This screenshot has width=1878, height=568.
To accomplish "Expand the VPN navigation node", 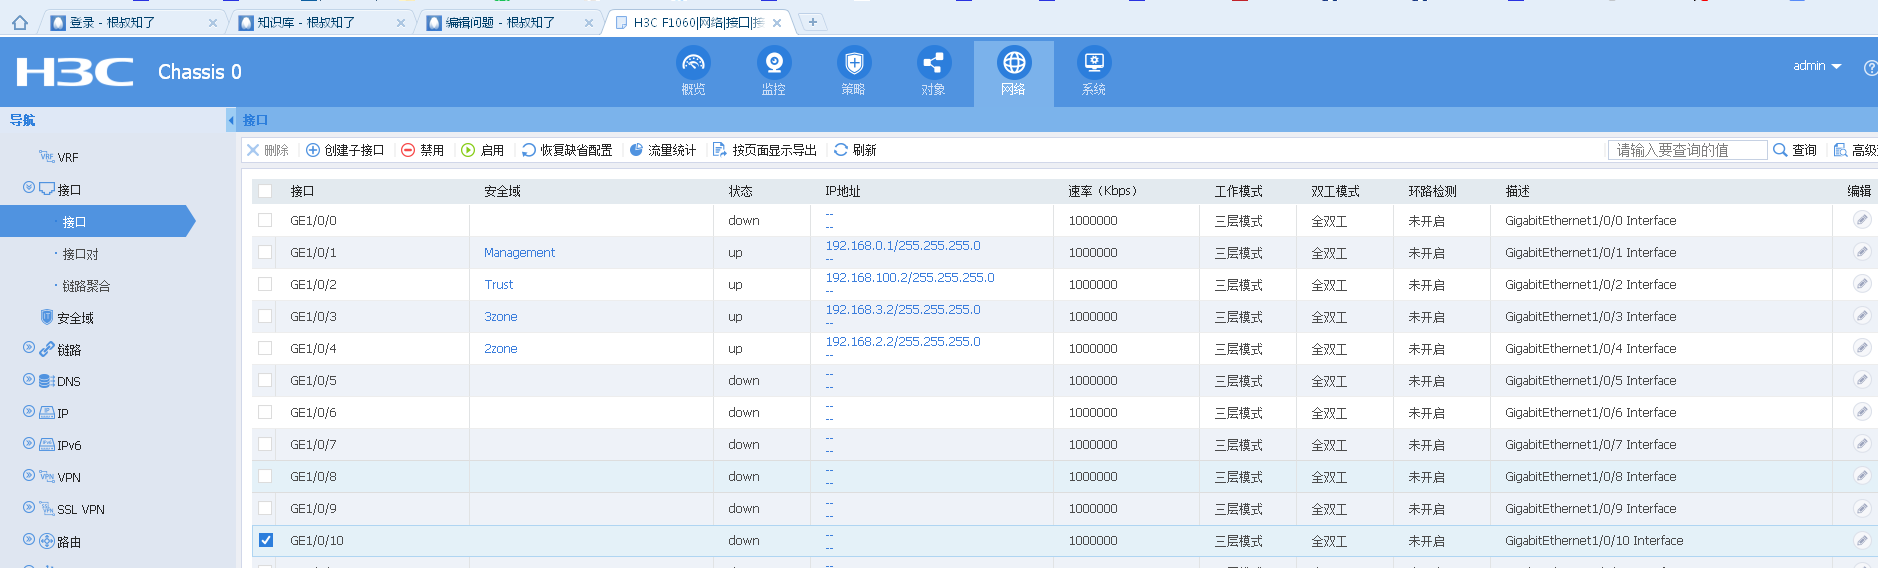I will pos(29,477).
